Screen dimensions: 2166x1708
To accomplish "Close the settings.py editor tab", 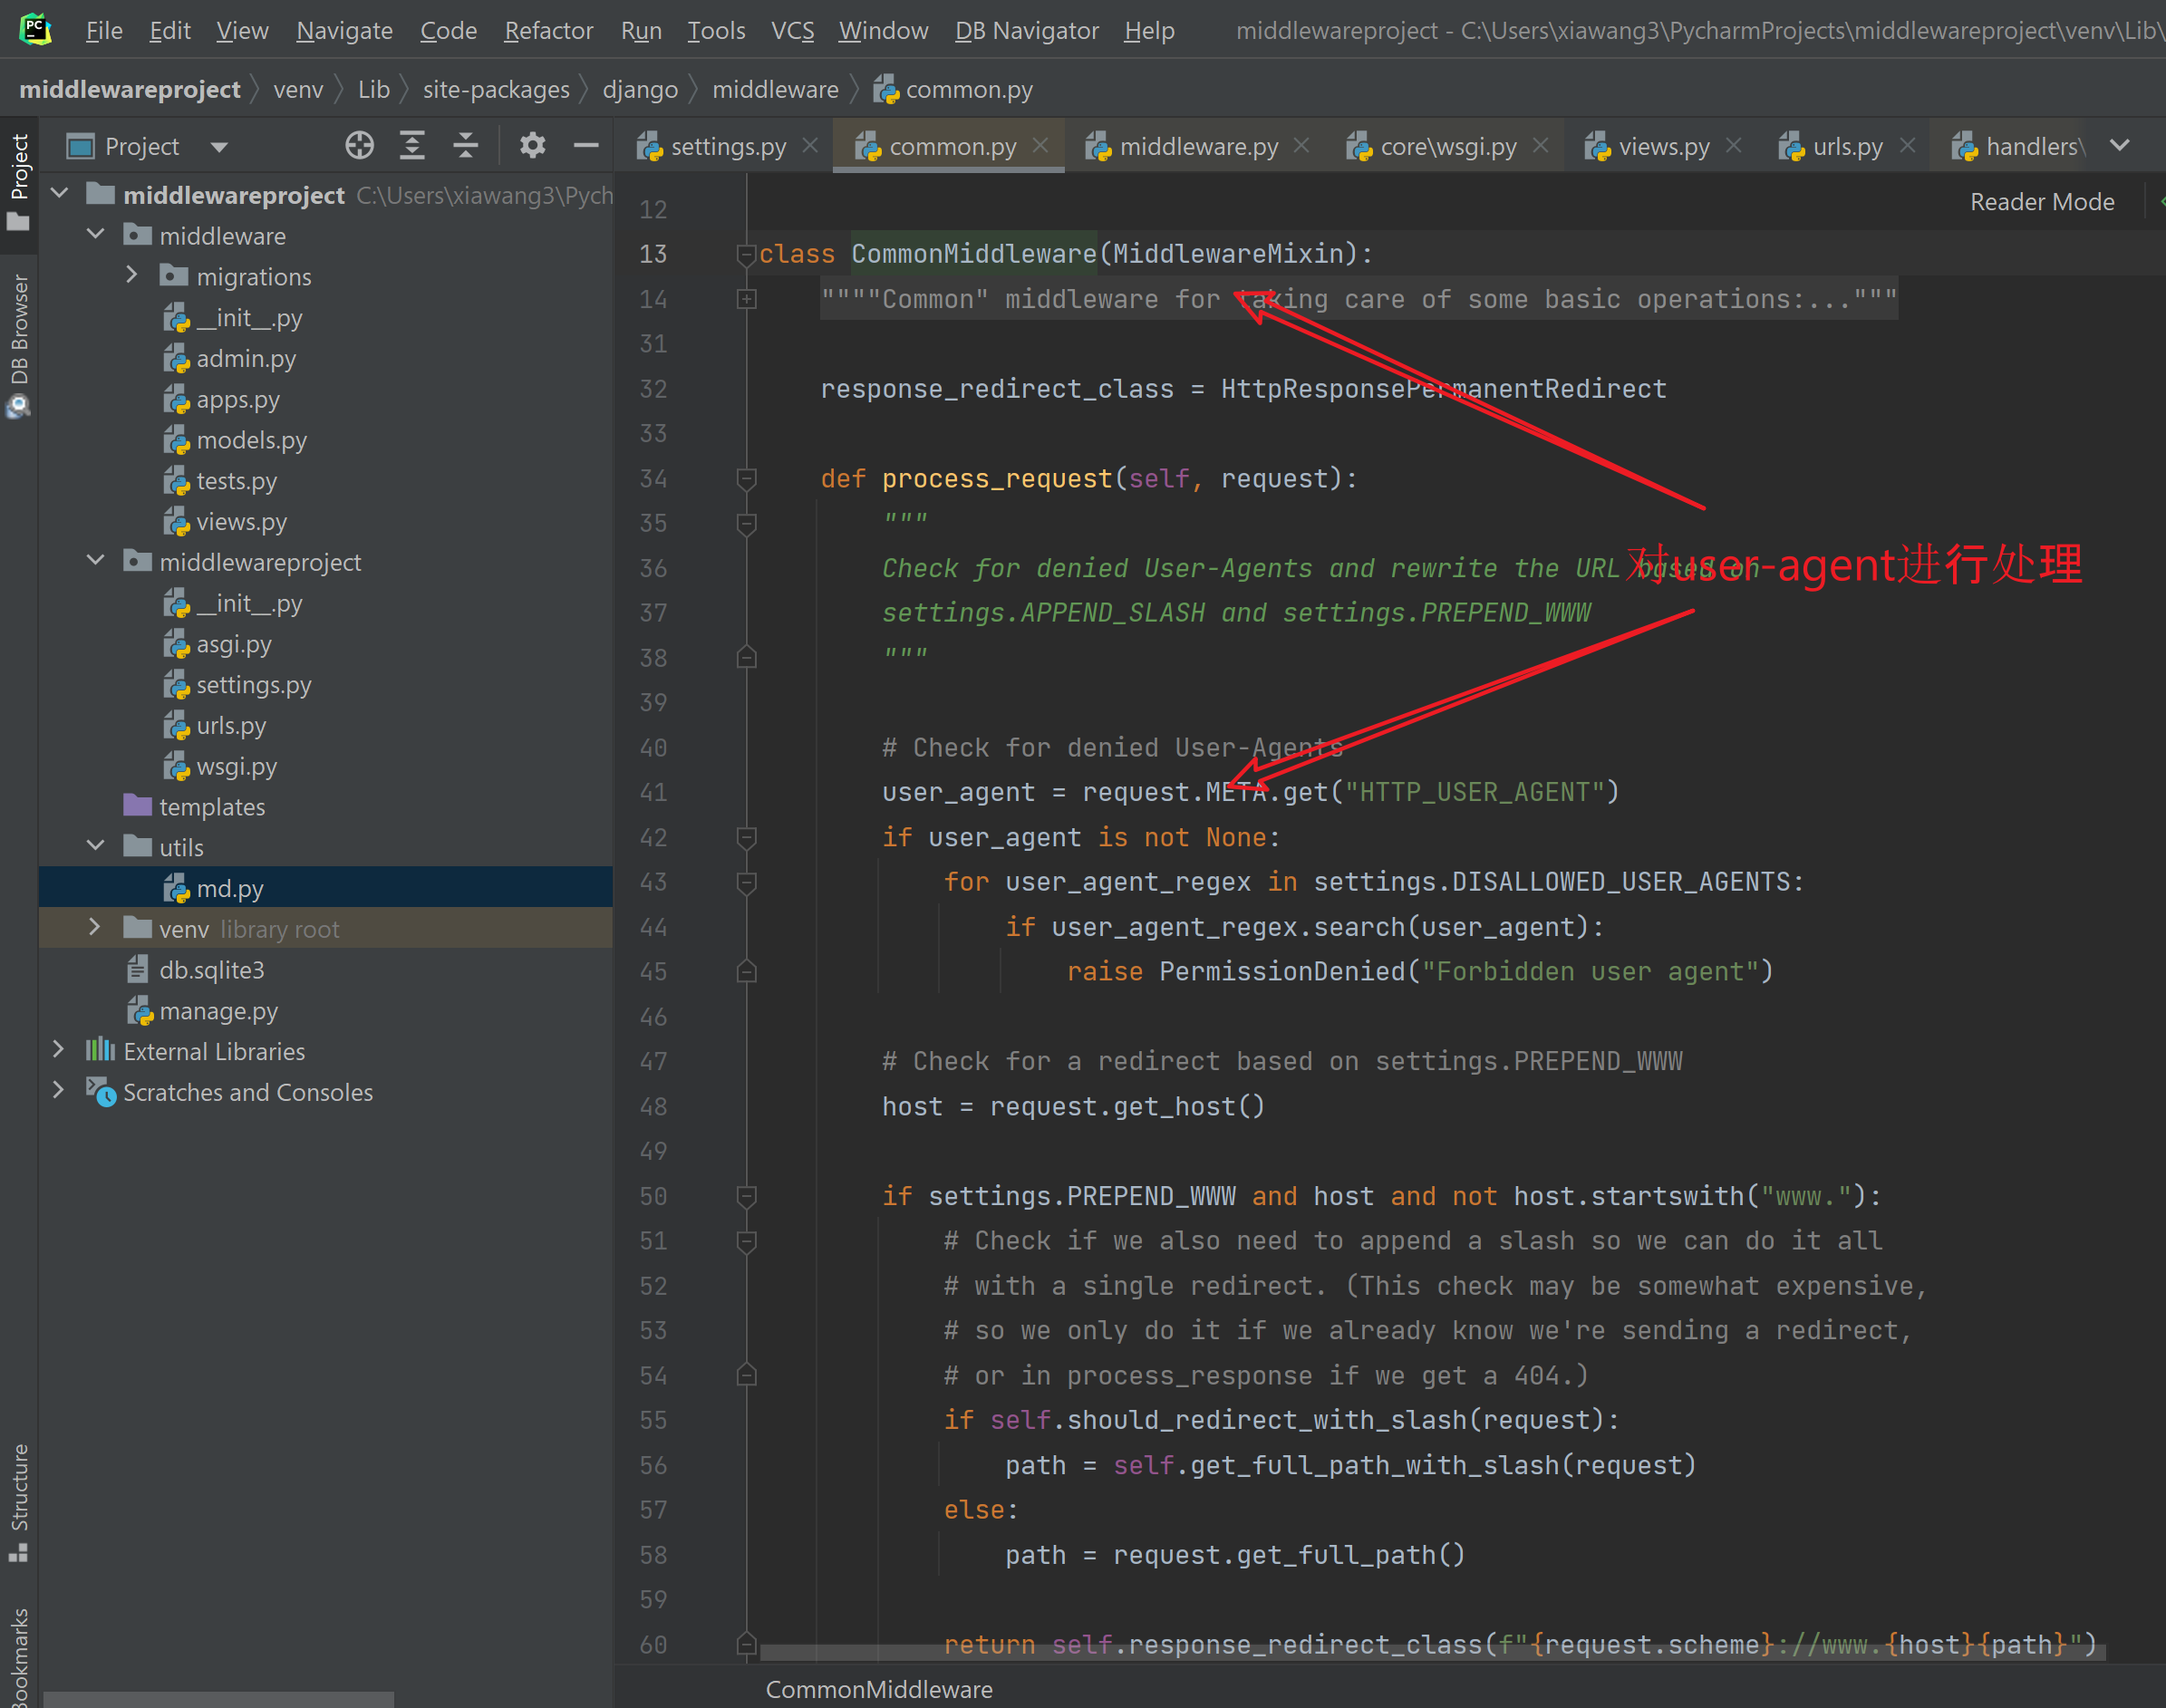I will click(x=810, y=146).
